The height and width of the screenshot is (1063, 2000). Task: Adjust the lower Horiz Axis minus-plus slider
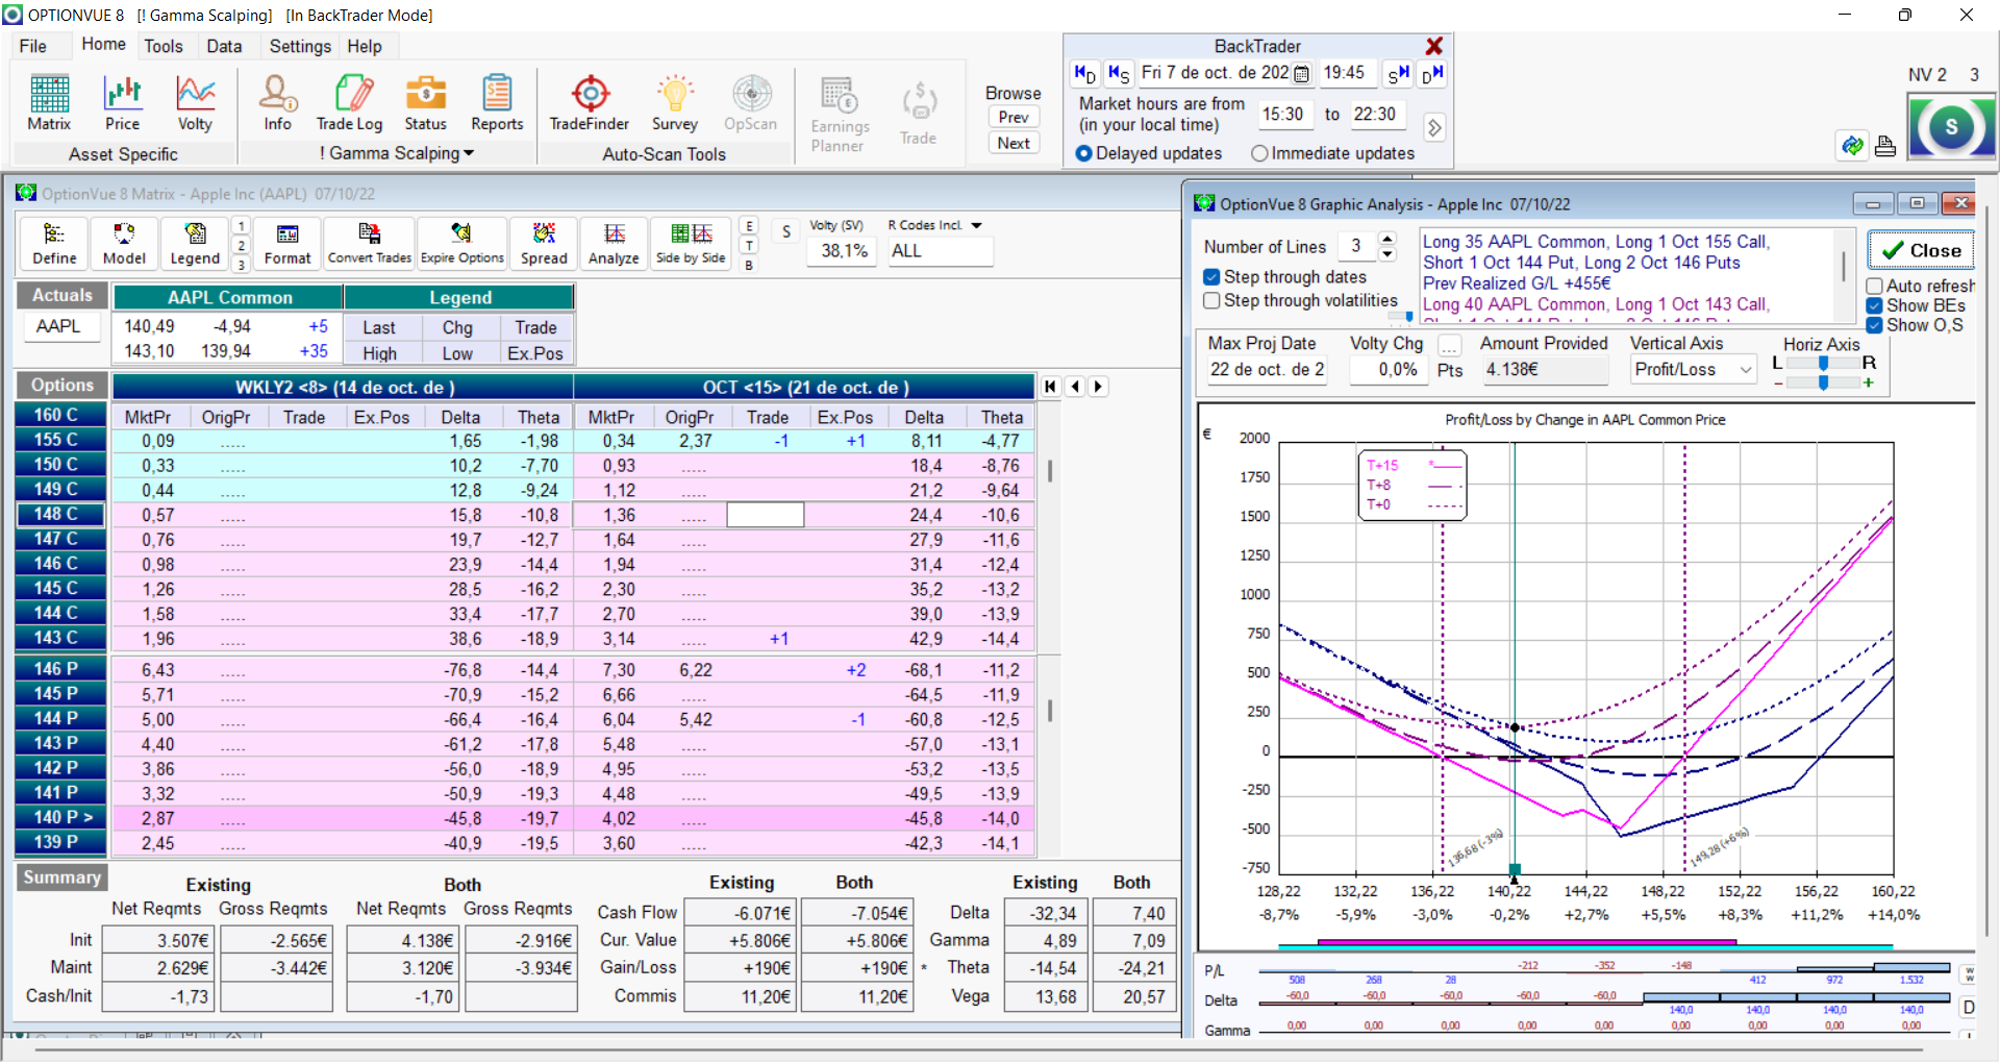(1823, 383)
